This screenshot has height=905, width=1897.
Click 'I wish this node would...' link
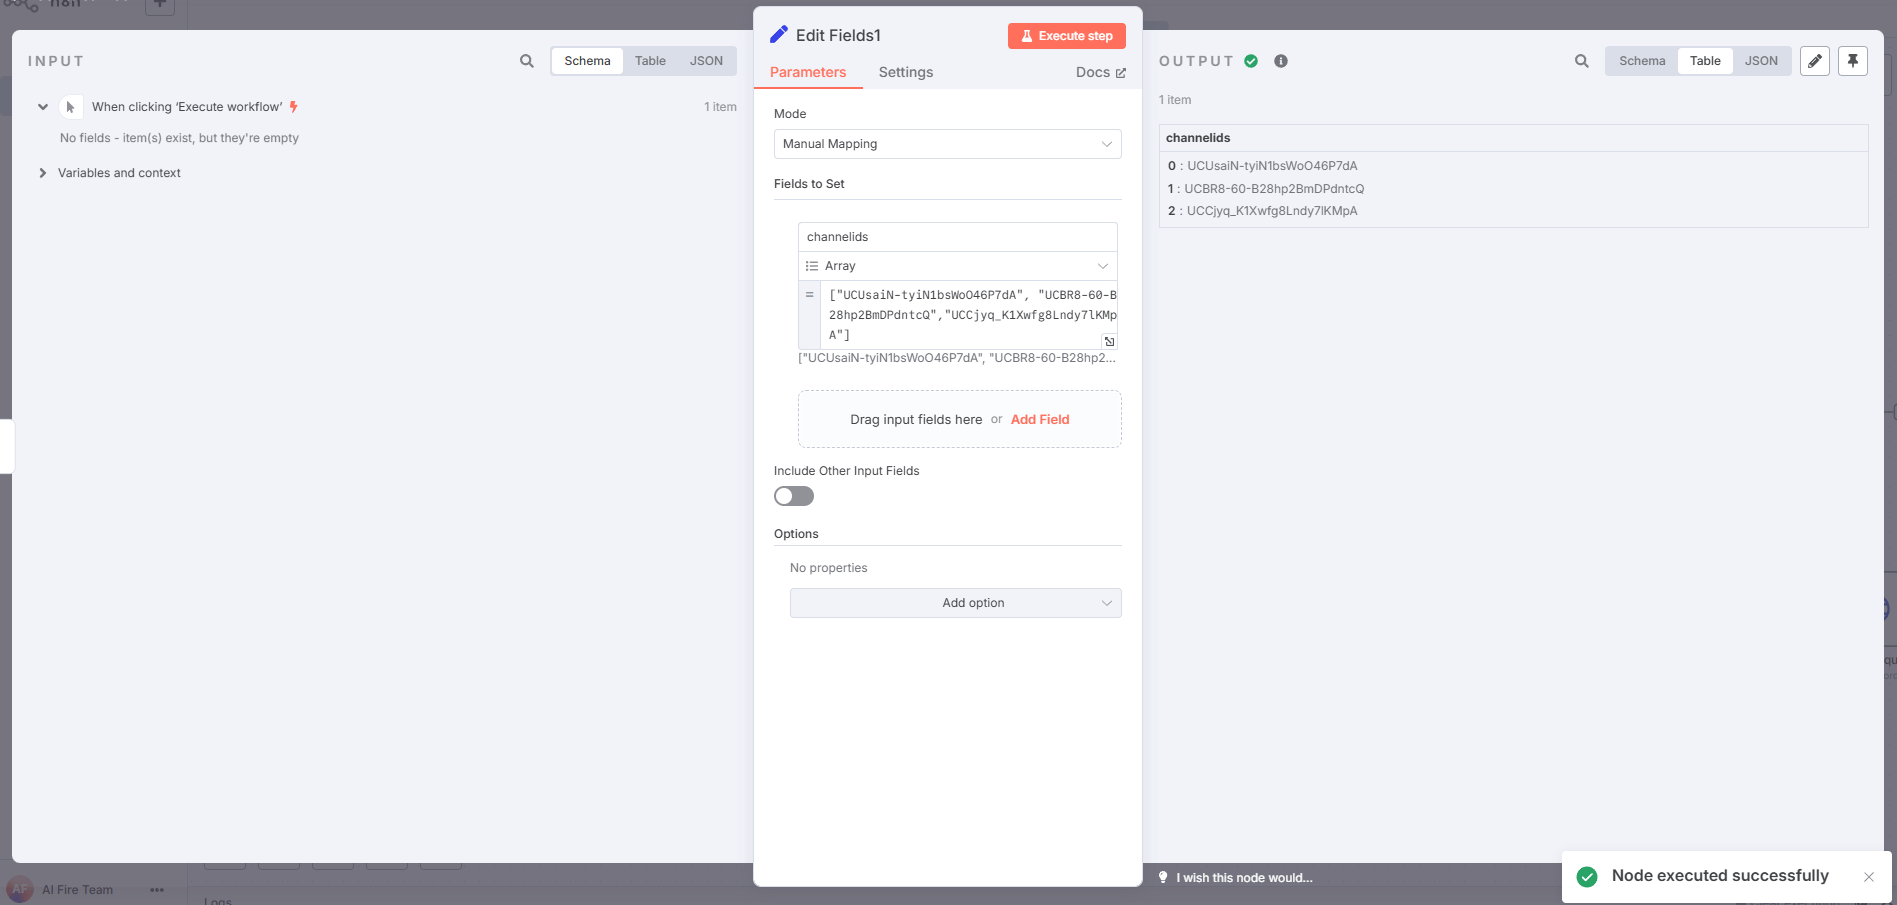click(x=1244, y=878)
